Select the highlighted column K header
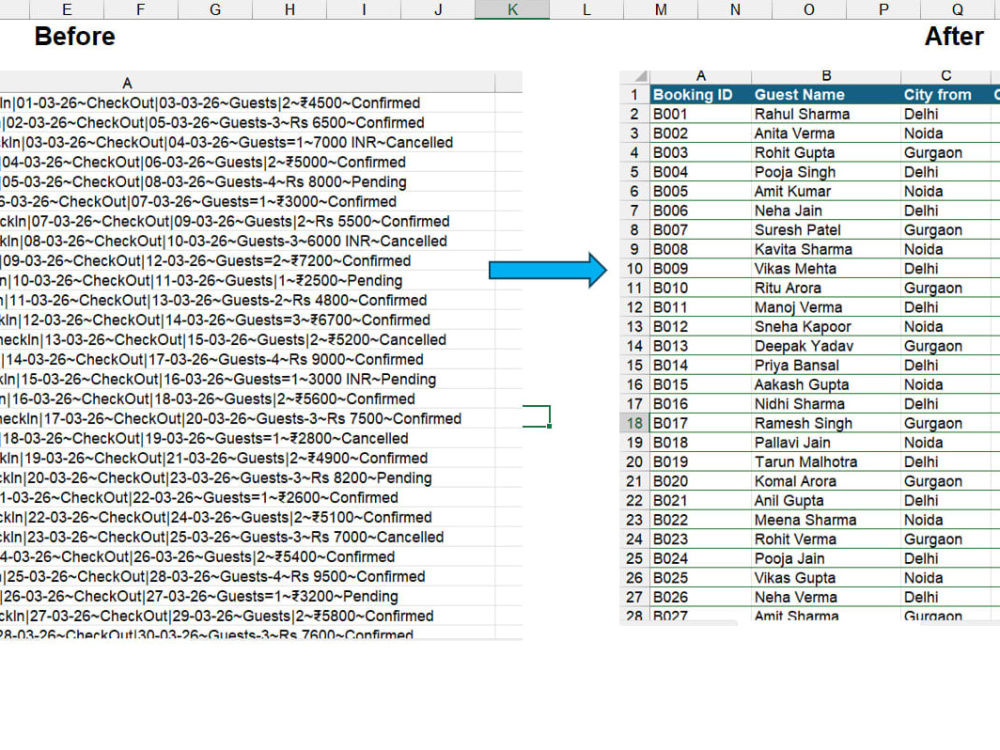Image resolution: width=1000 pixels, height=750 pixels. point(512,10)
